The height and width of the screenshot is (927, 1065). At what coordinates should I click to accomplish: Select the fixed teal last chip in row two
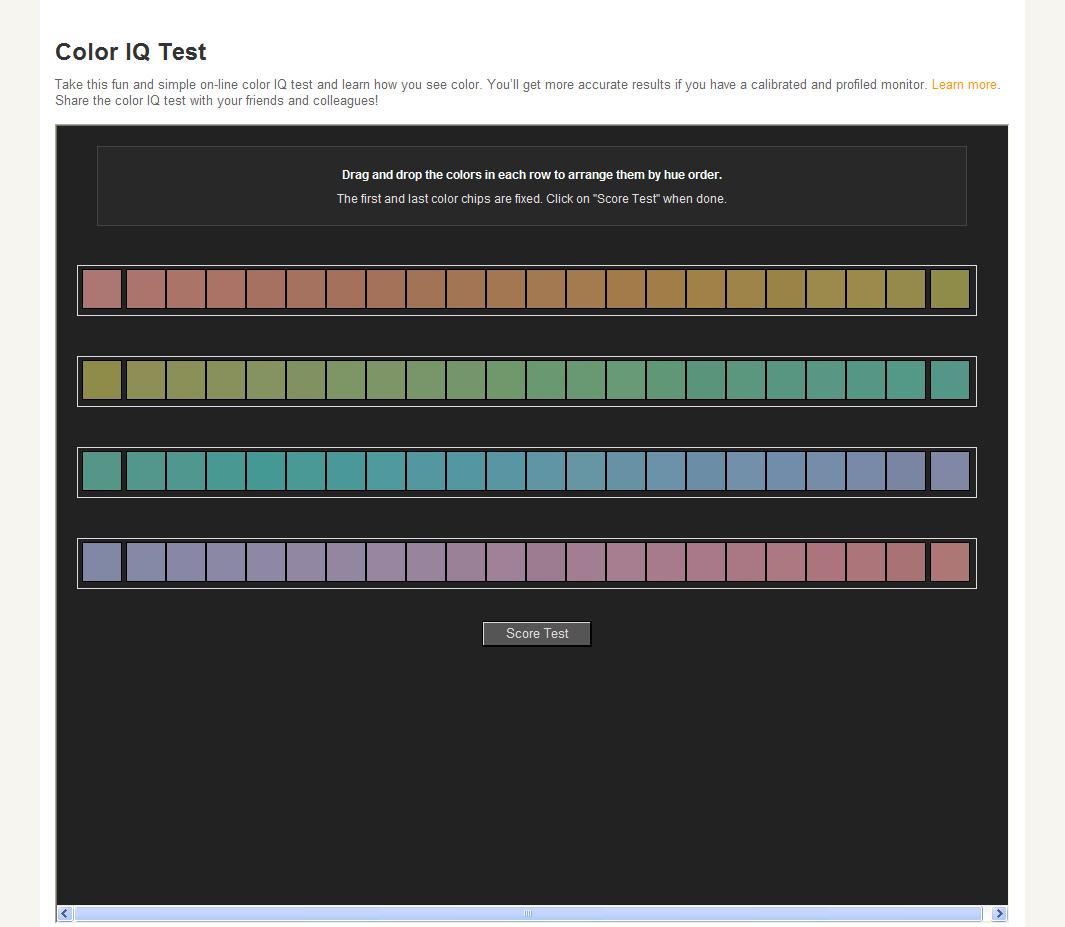tap(950, 380)
